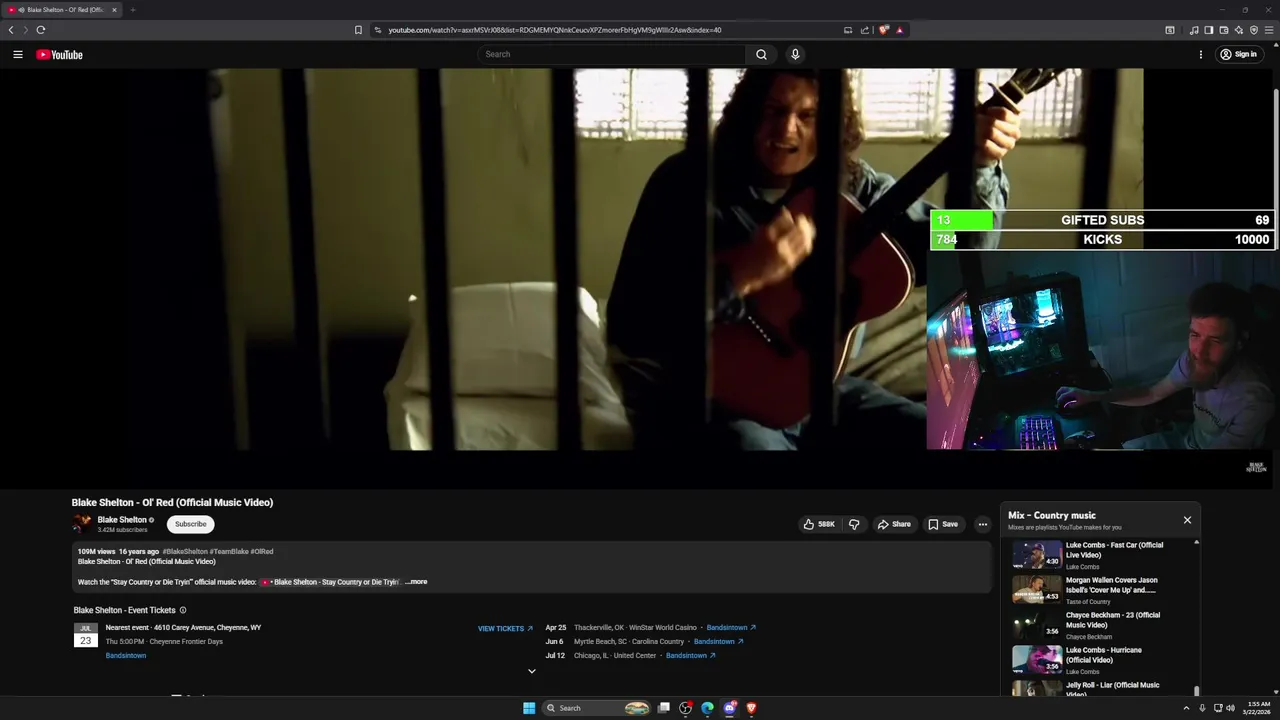1280x720 pixels.
Task: Click the Blake Shelton channel avatar
Action: (82, 523)
